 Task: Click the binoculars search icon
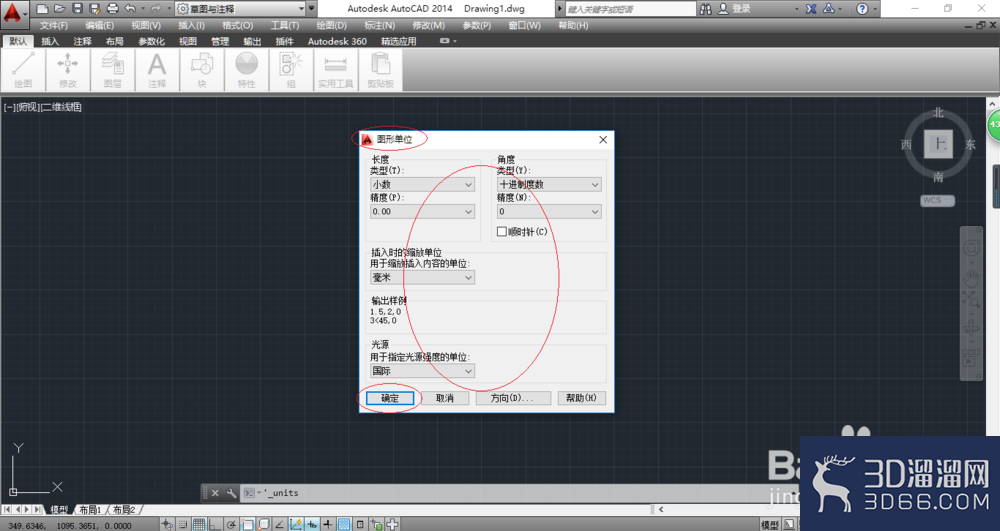[705, 9]
